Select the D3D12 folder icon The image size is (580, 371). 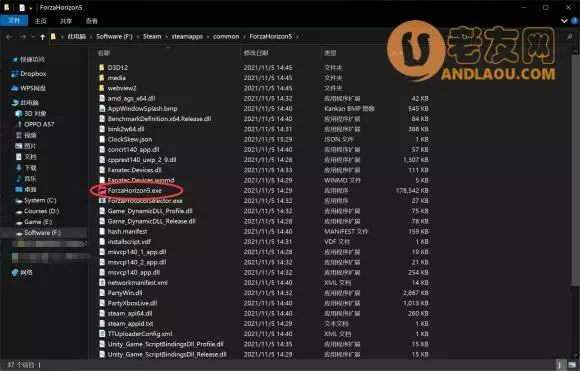pyautogui.click(x=102, y=67)
